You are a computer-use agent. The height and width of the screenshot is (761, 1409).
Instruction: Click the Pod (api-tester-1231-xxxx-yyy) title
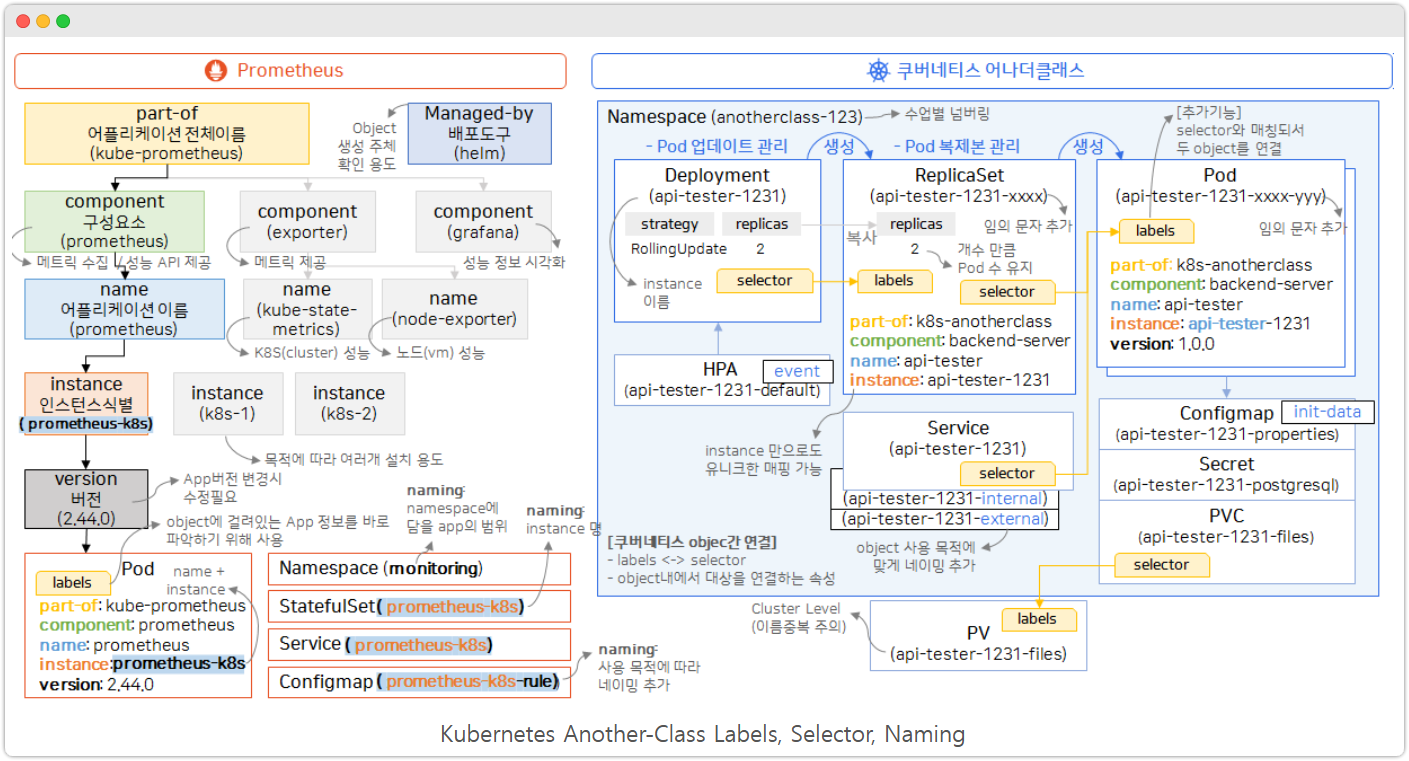coord(1220,185)
